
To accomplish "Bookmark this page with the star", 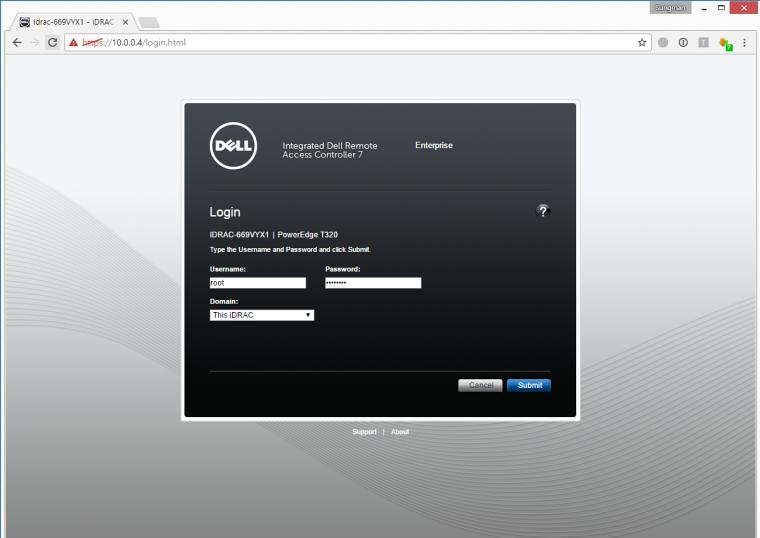I will click(642, 43).
